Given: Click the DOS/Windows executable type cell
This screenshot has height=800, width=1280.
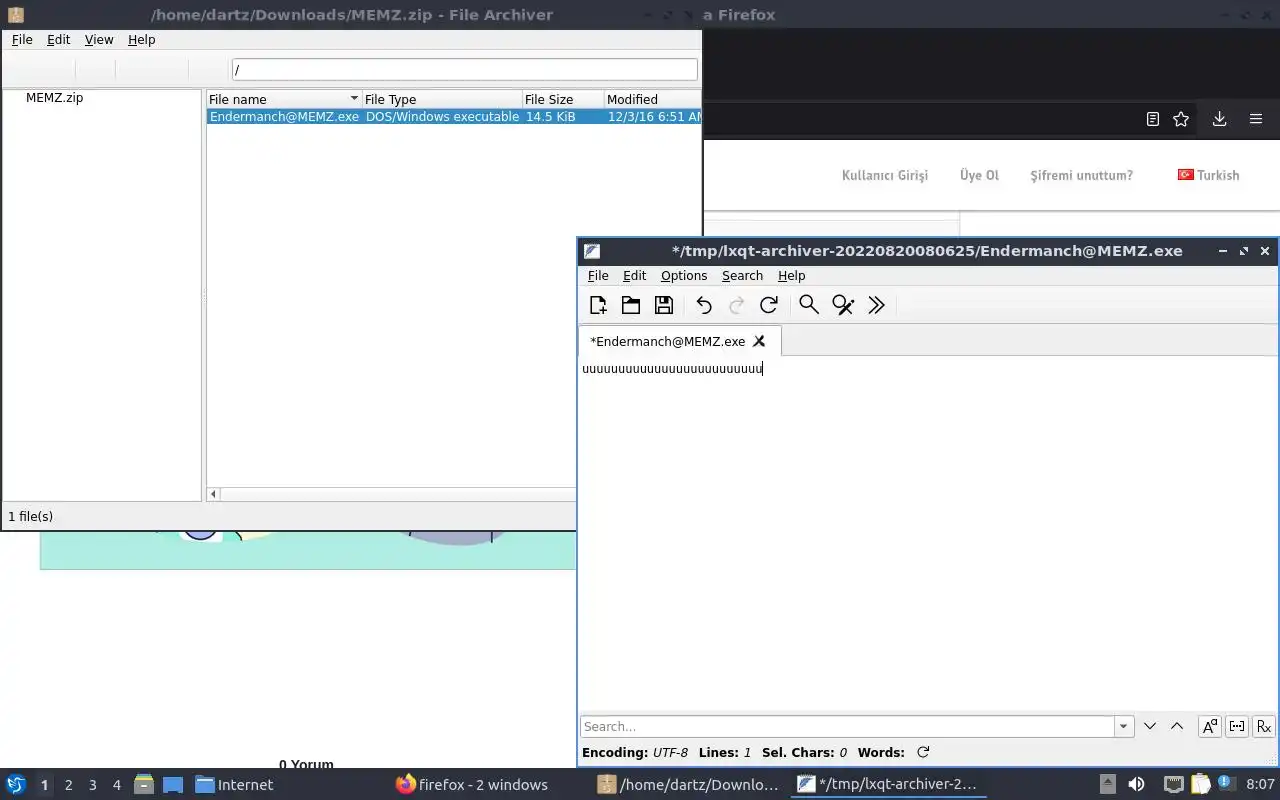Looking at the screenshot, I should point(442,117).
